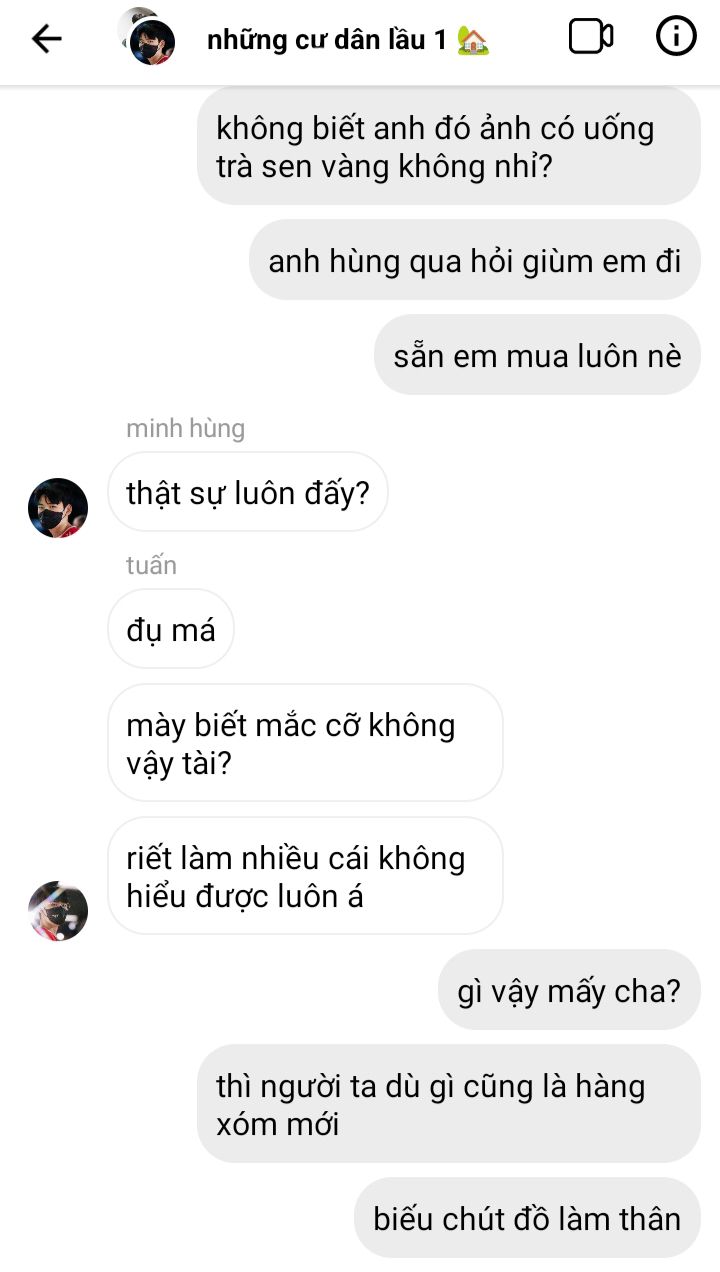The width and height of the screenshot is (720, 1272).
Task: Tap the message about 'trà sen vàng'
Action: [448, 146]
